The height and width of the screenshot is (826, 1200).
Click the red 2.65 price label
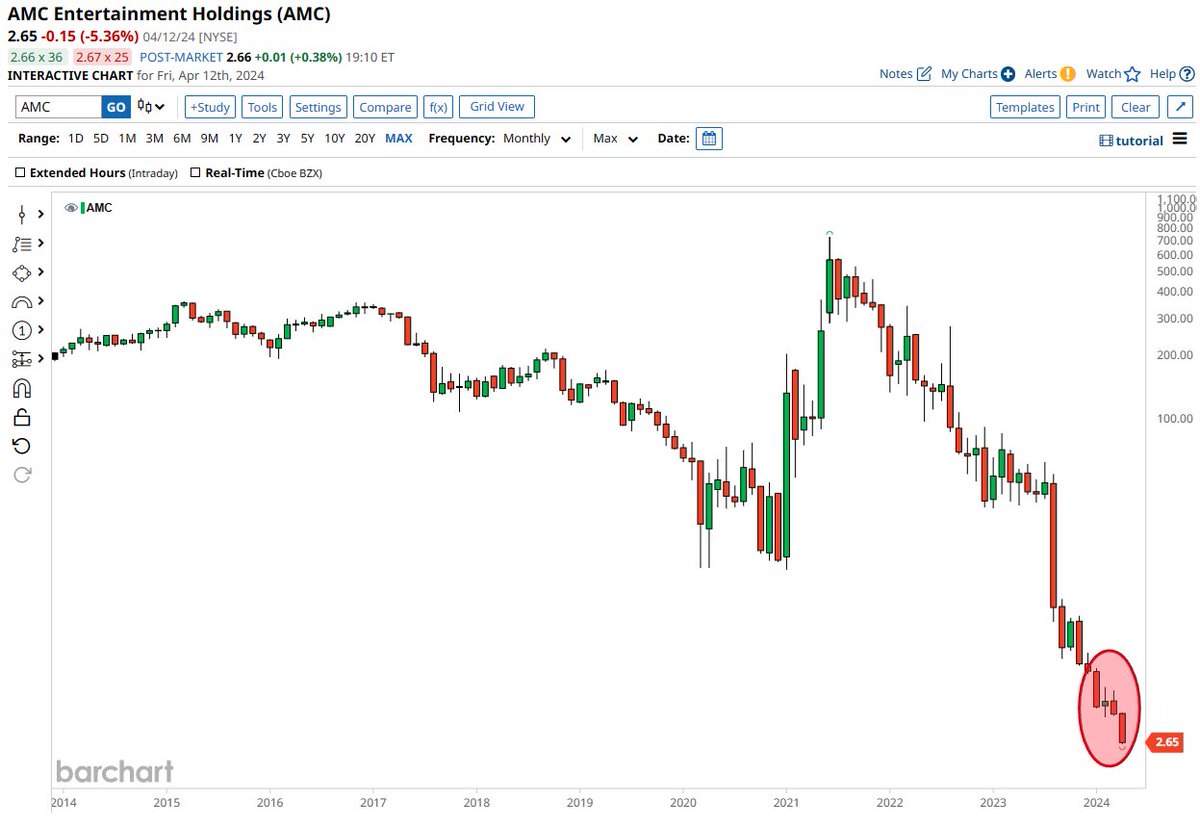click(1165, 742)
